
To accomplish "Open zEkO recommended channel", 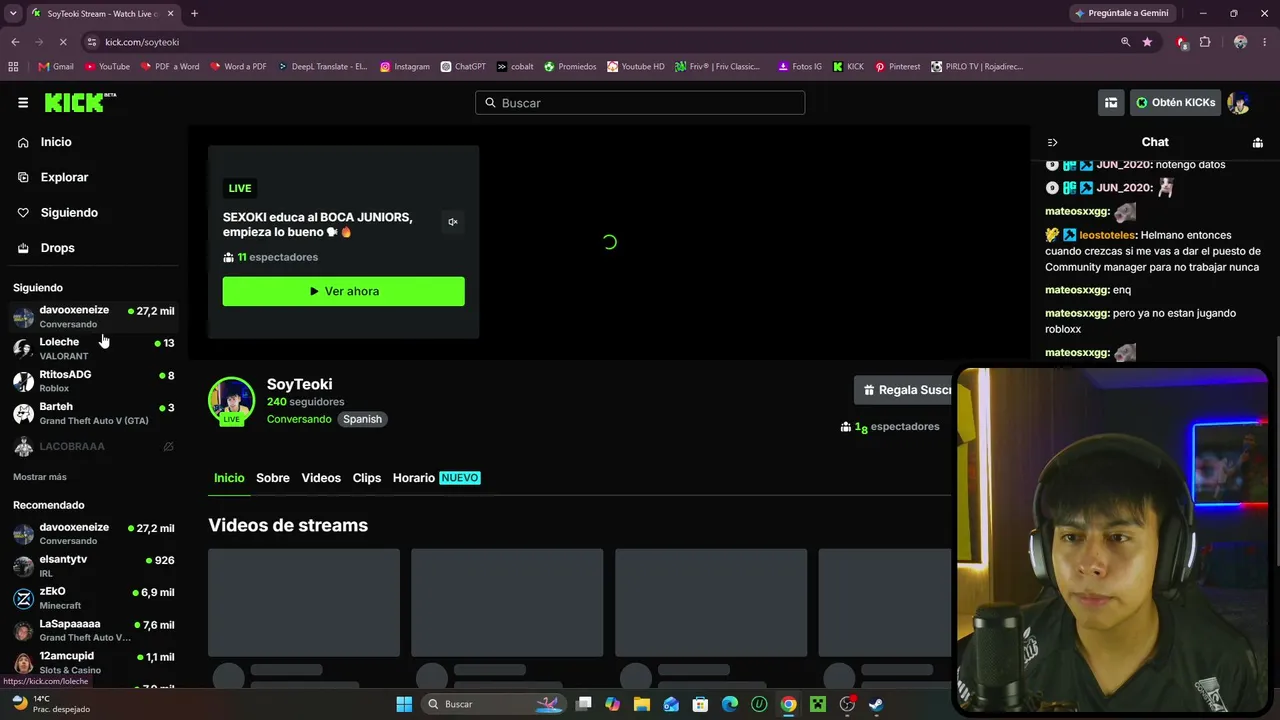I will point(94,598).
